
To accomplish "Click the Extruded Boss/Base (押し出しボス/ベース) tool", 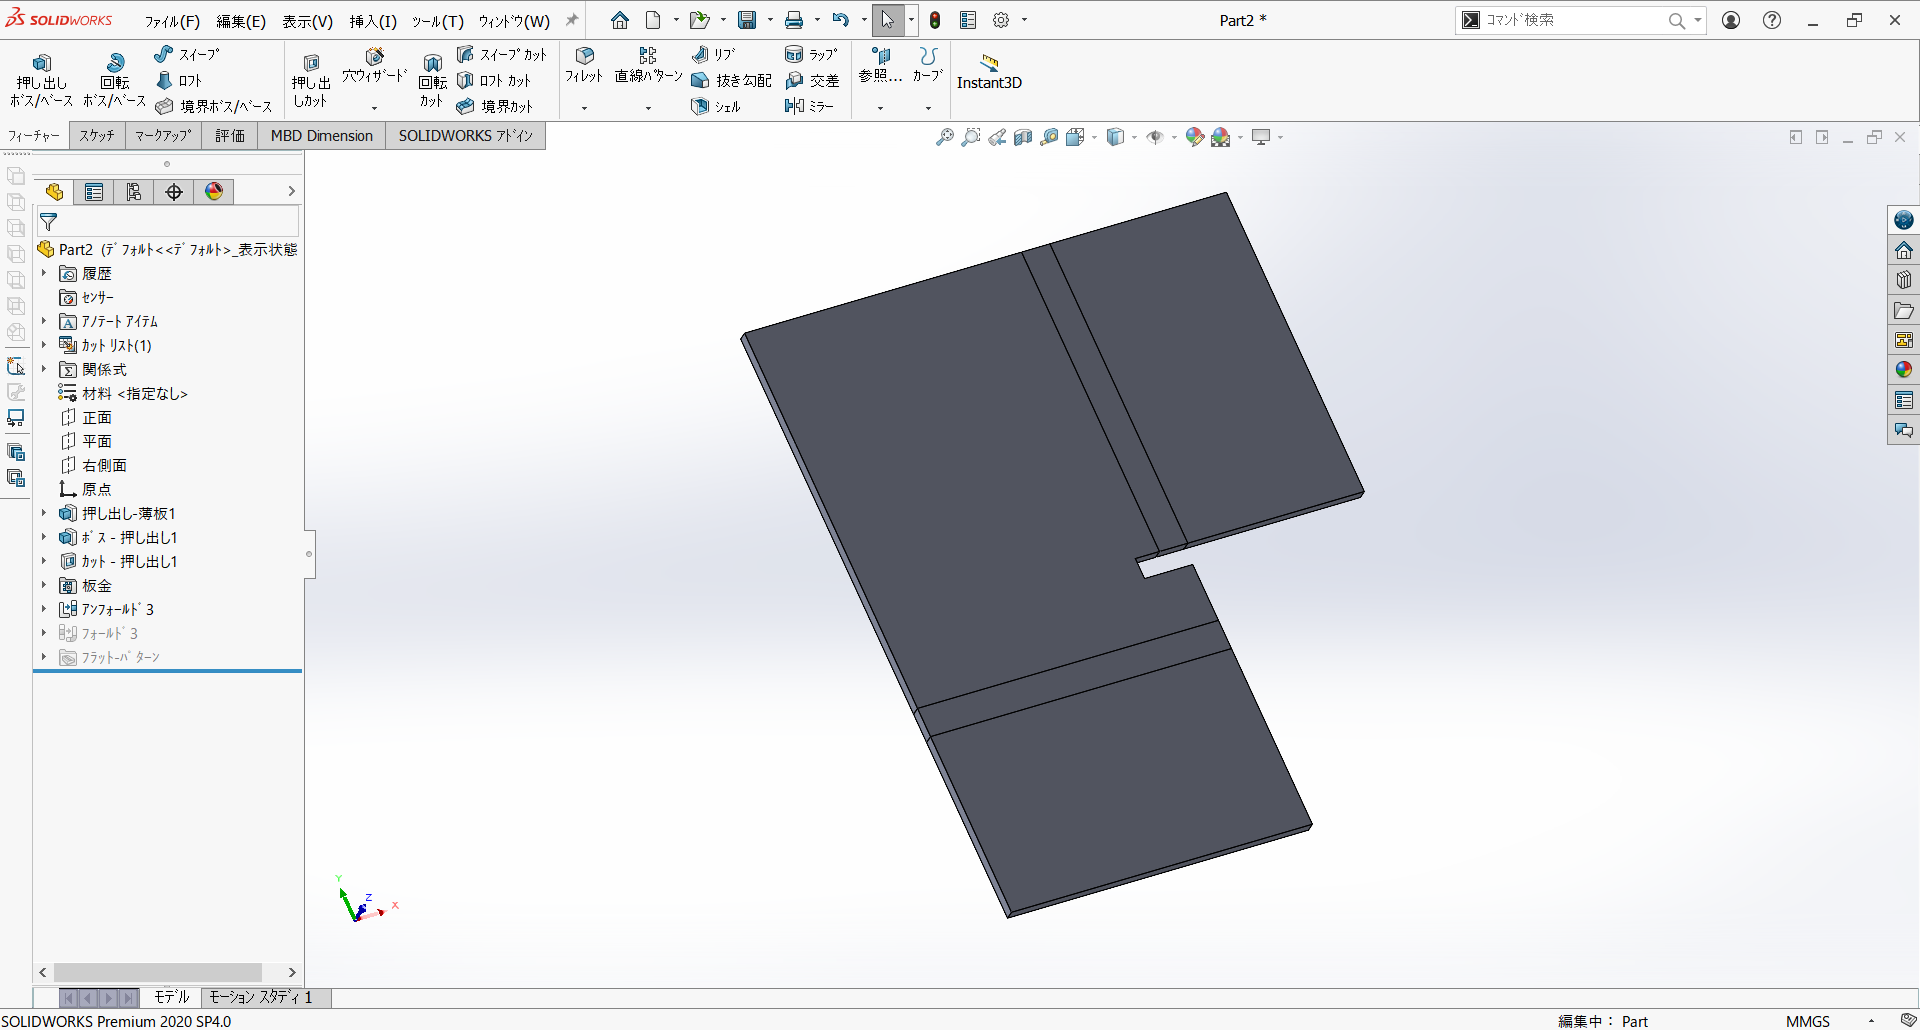I will [x=41, y=80].
